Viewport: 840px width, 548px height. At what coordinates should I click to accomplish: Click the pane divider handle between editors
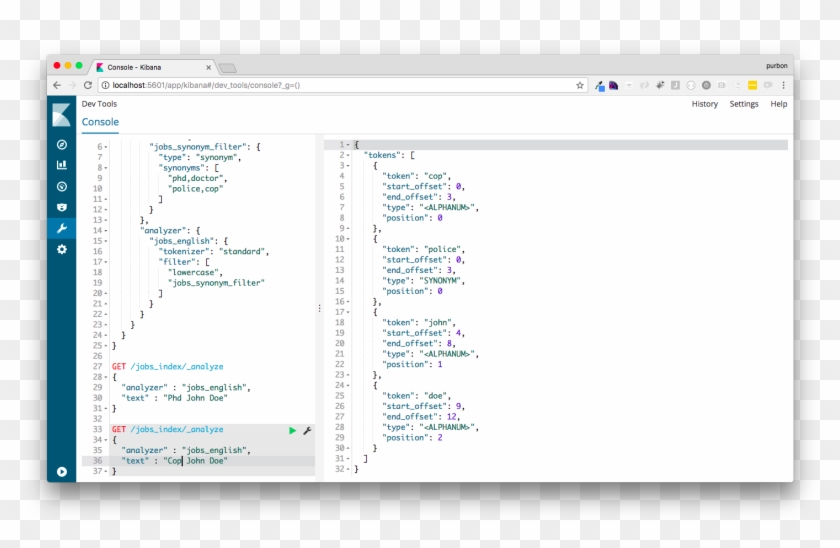click(x=320, y=309)
